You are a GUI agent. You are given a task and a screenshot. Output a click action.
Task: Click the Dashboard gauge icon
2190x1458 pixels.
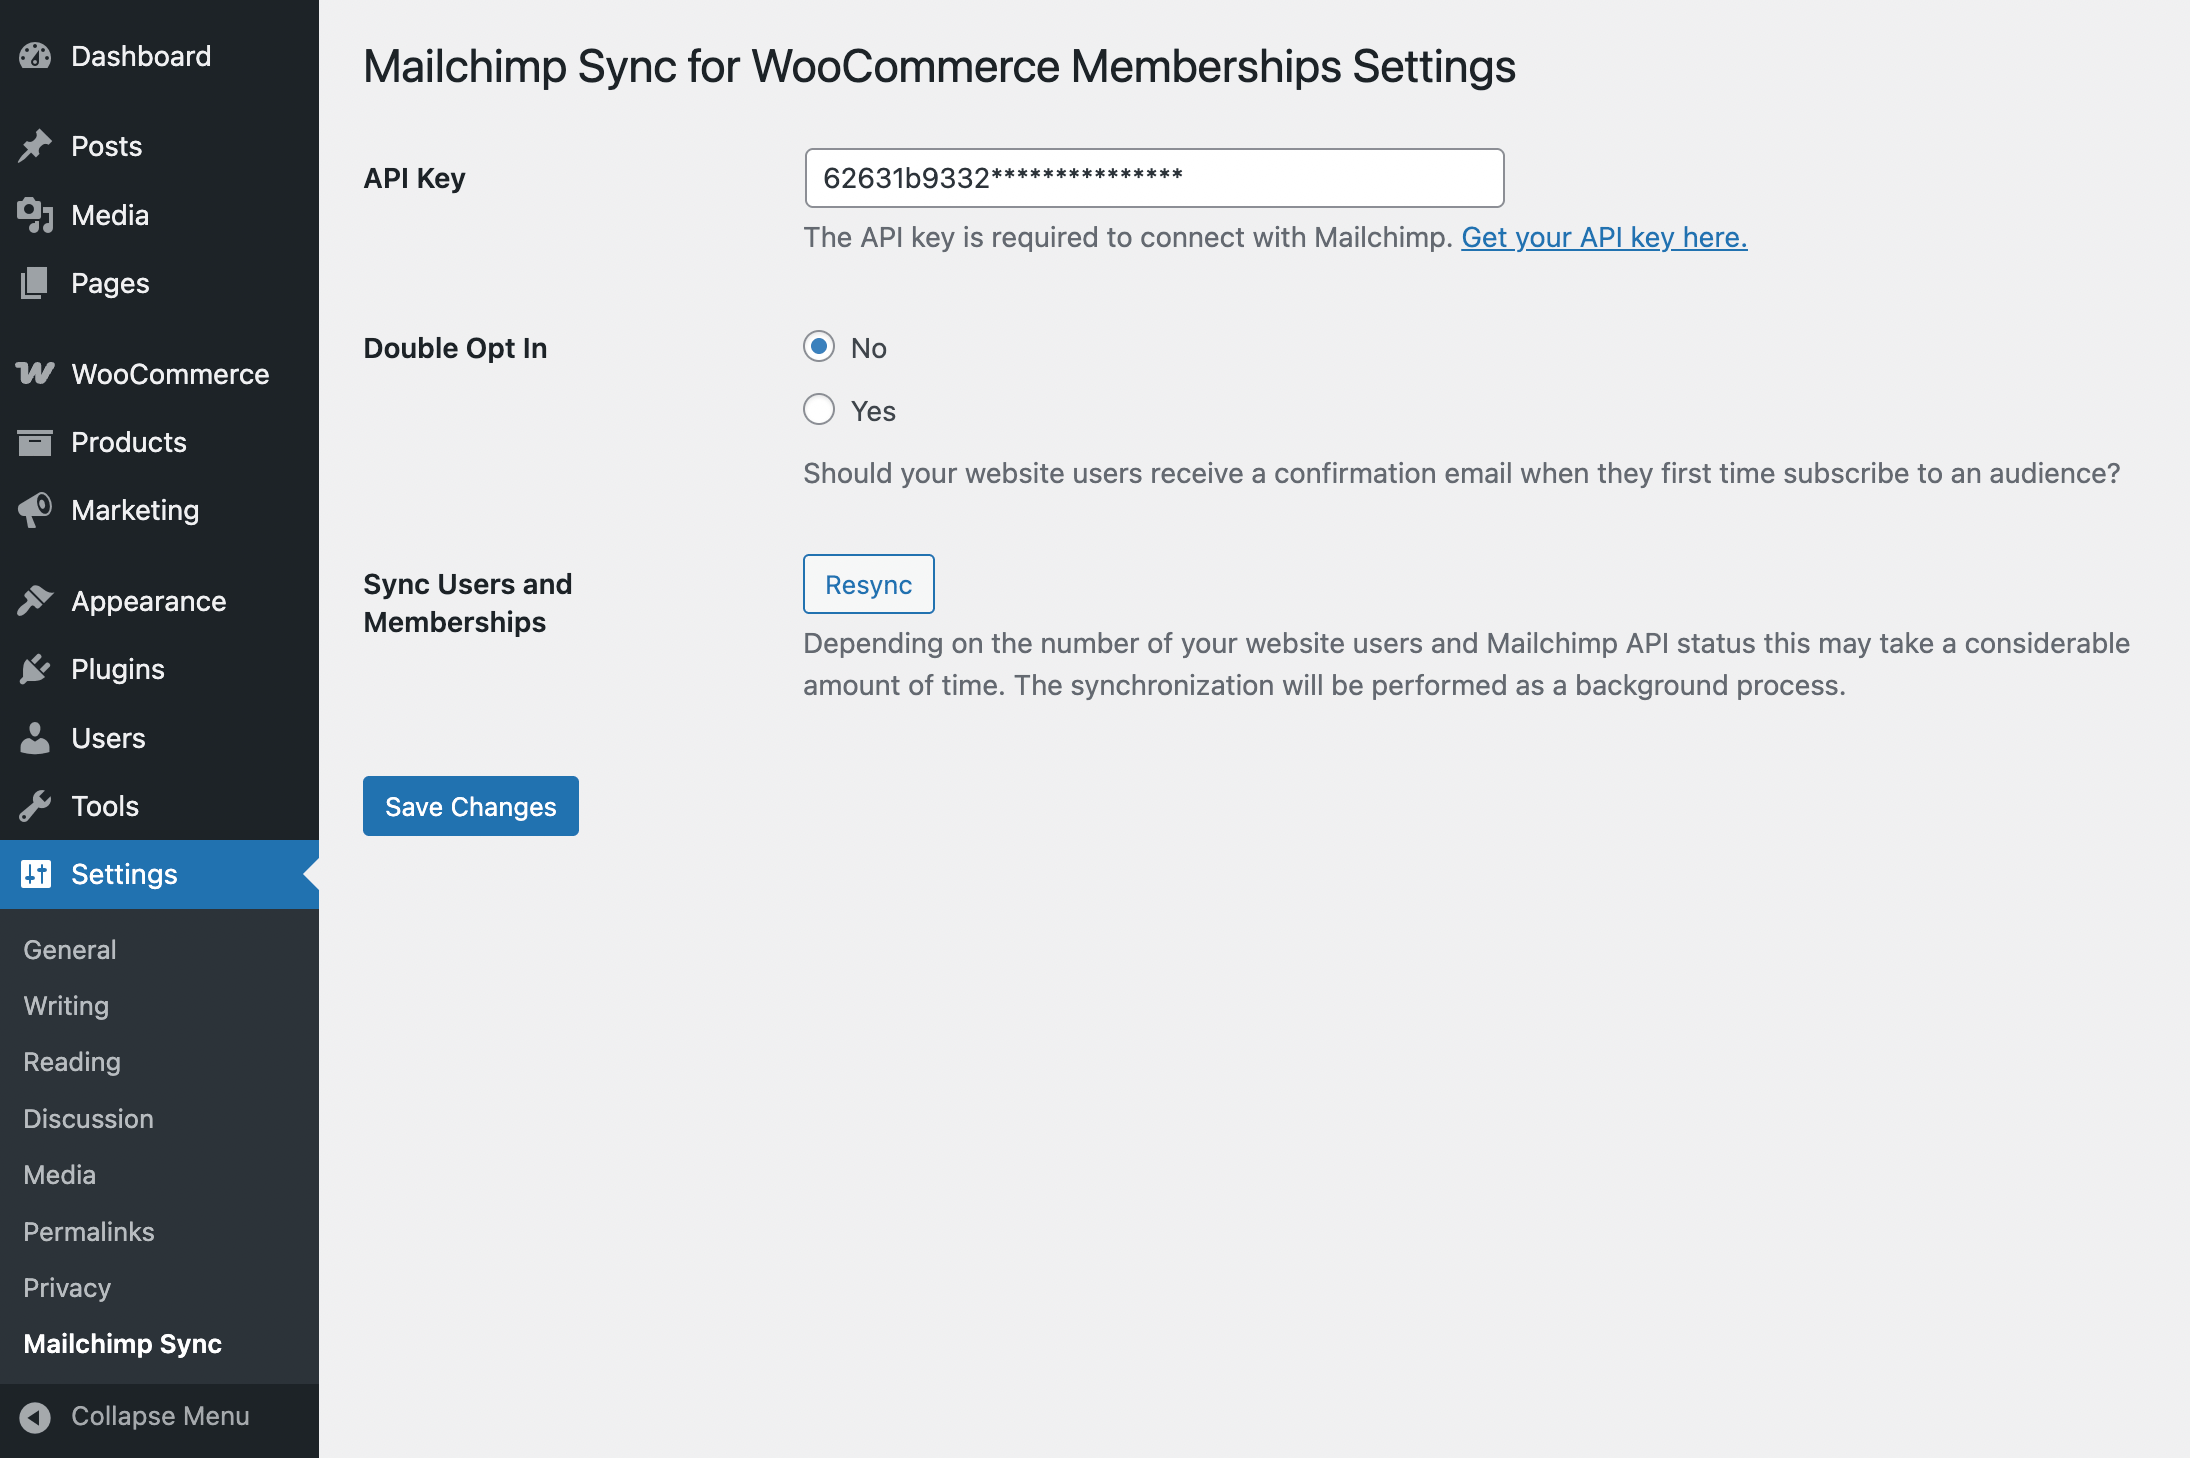pyautogui.click(x=35, y=56)
